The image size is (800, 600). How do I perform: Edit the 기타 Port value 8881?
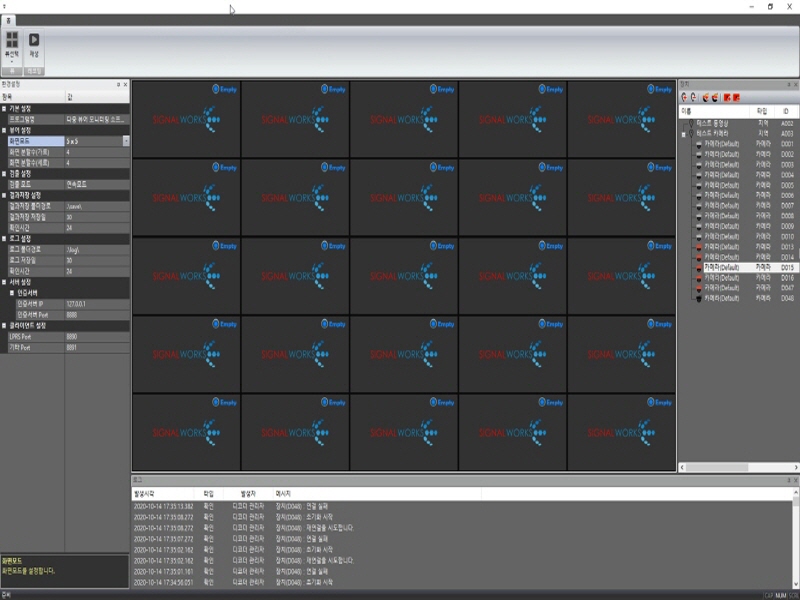[97, 347]
